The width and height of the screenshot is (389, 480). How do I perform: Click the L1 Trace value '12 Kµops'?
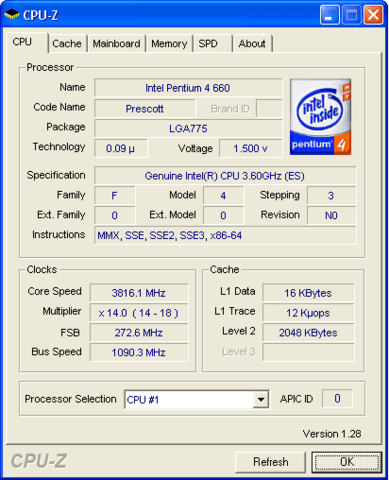(x=308, y=313)
